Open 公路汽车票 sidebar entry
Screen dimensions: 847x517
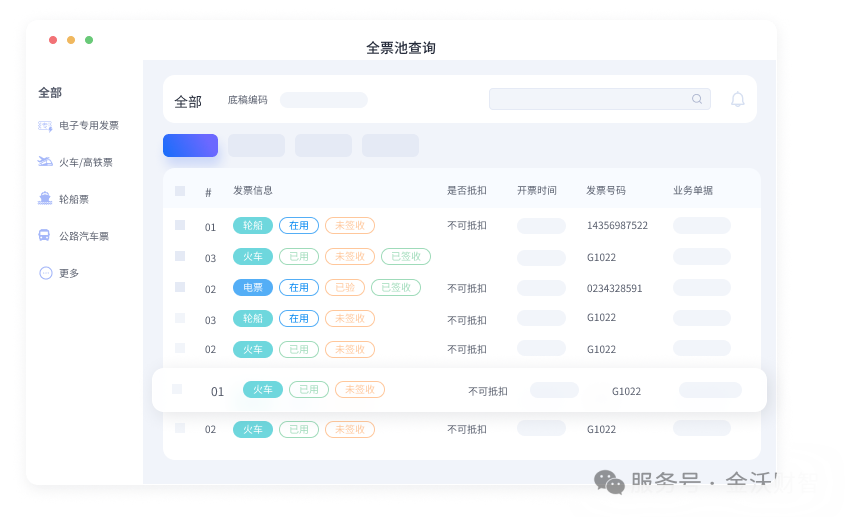[84, 236]
